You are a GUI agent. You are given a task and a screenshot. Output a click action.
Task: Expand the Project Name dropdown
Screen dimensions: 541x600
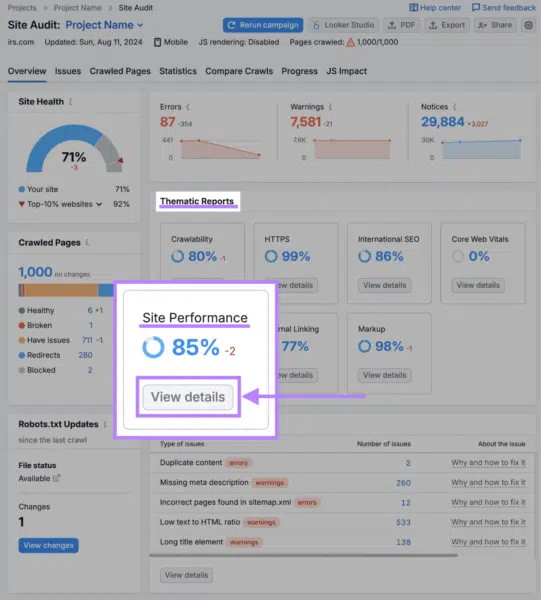(x=104, y=25)
